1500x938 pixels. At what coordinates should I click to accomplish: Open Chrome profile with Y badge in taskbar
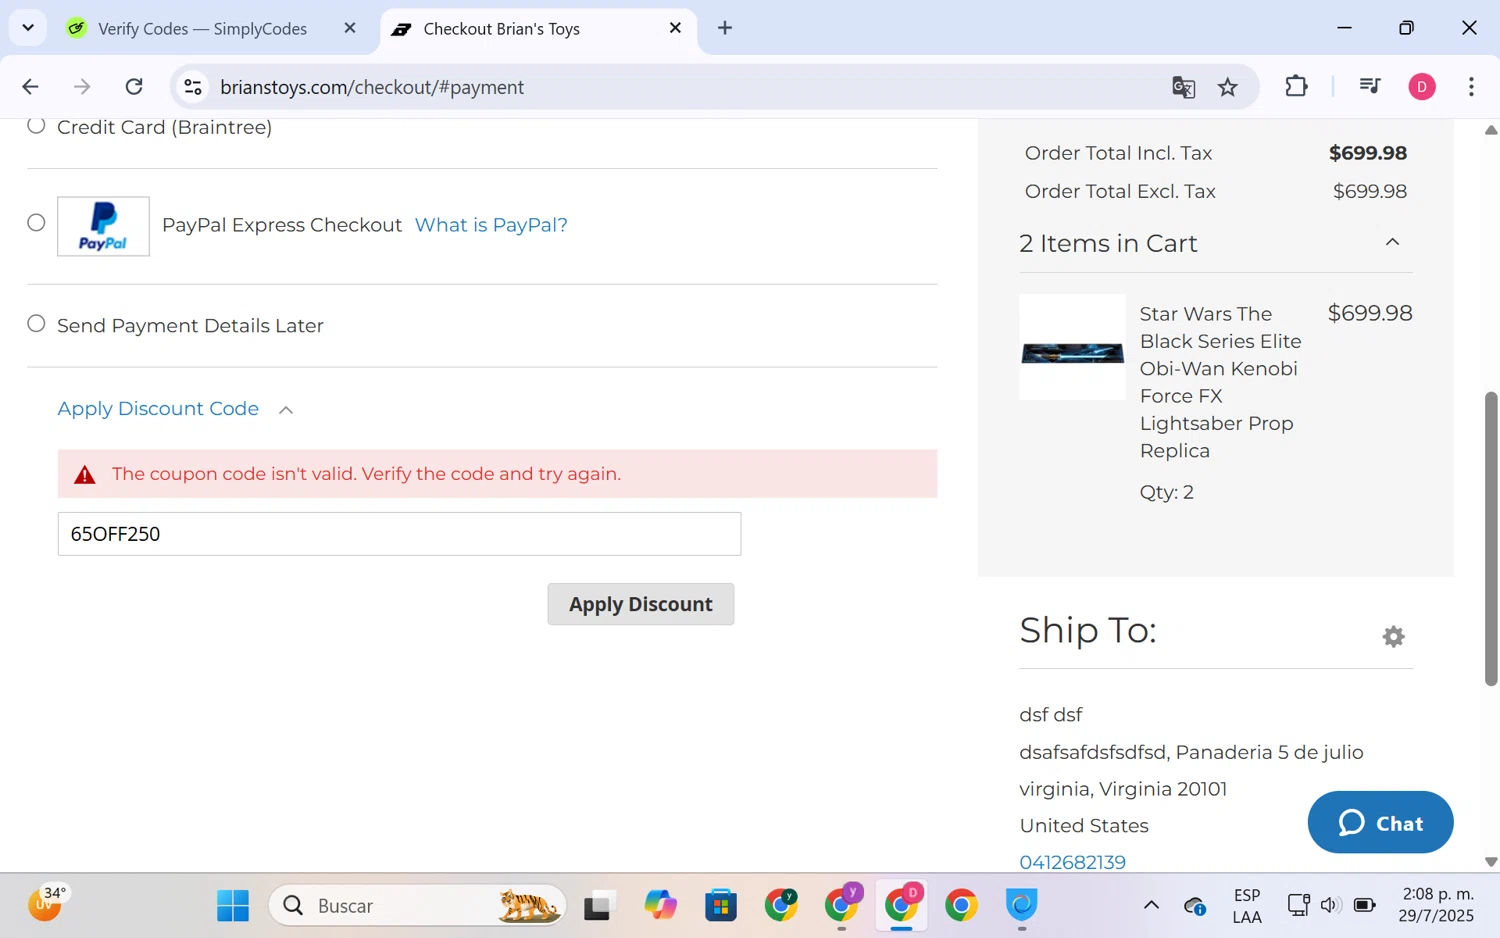click(x=842, y=904)
